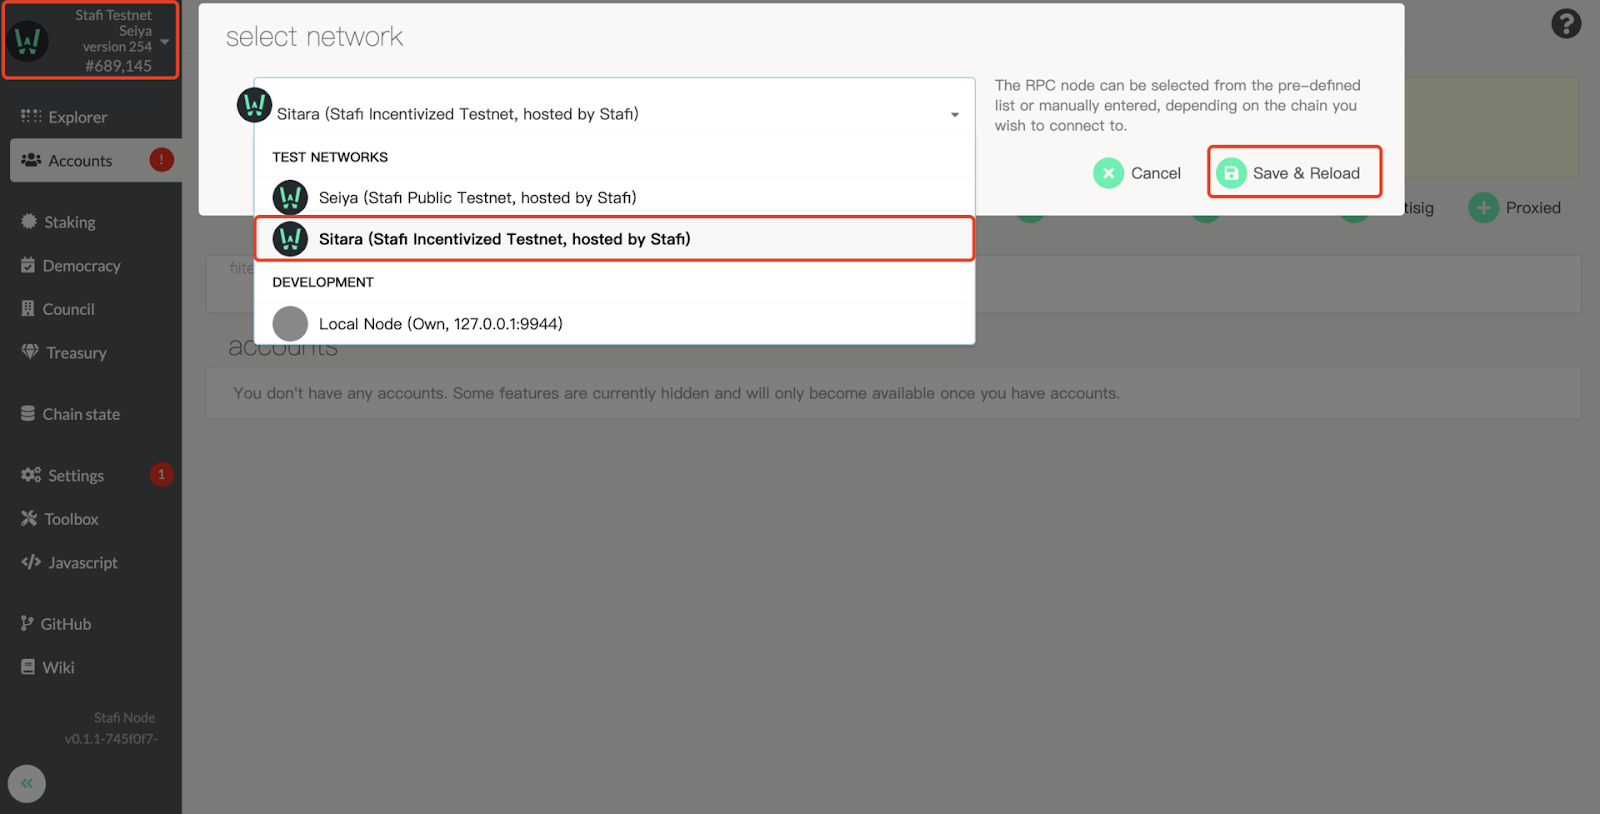
Task: Click the Stafi logo beside the Seiya option
Action: click(290, 198)
